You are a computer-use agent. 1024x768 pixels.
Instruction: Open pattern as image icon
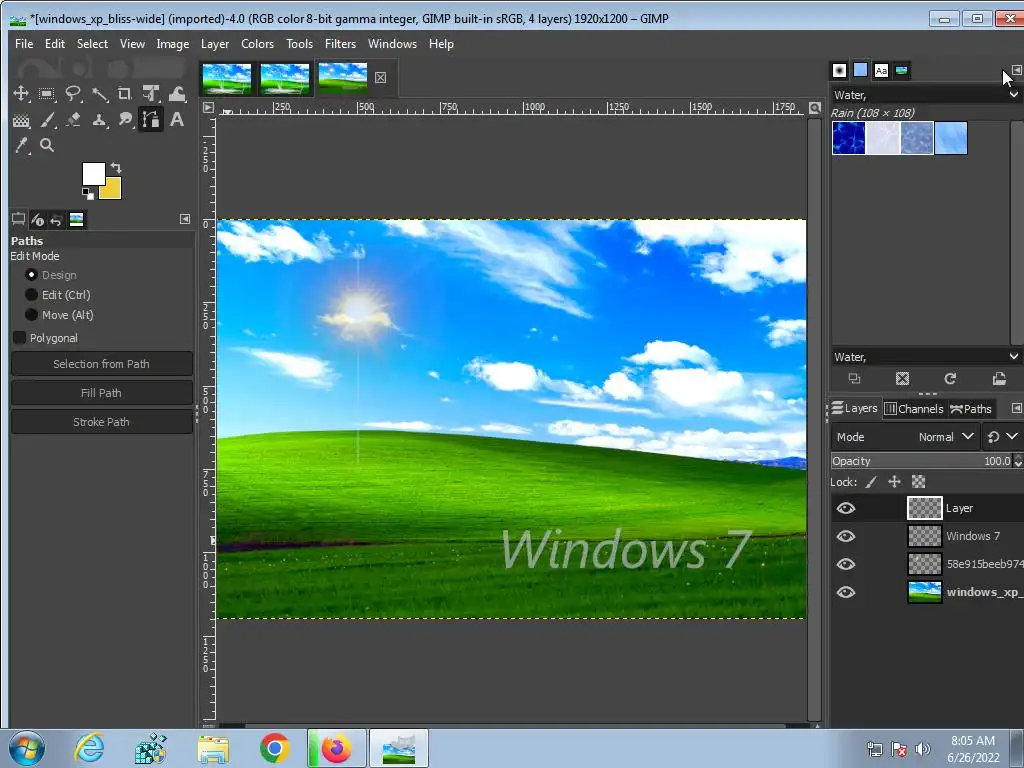[999, 379]
